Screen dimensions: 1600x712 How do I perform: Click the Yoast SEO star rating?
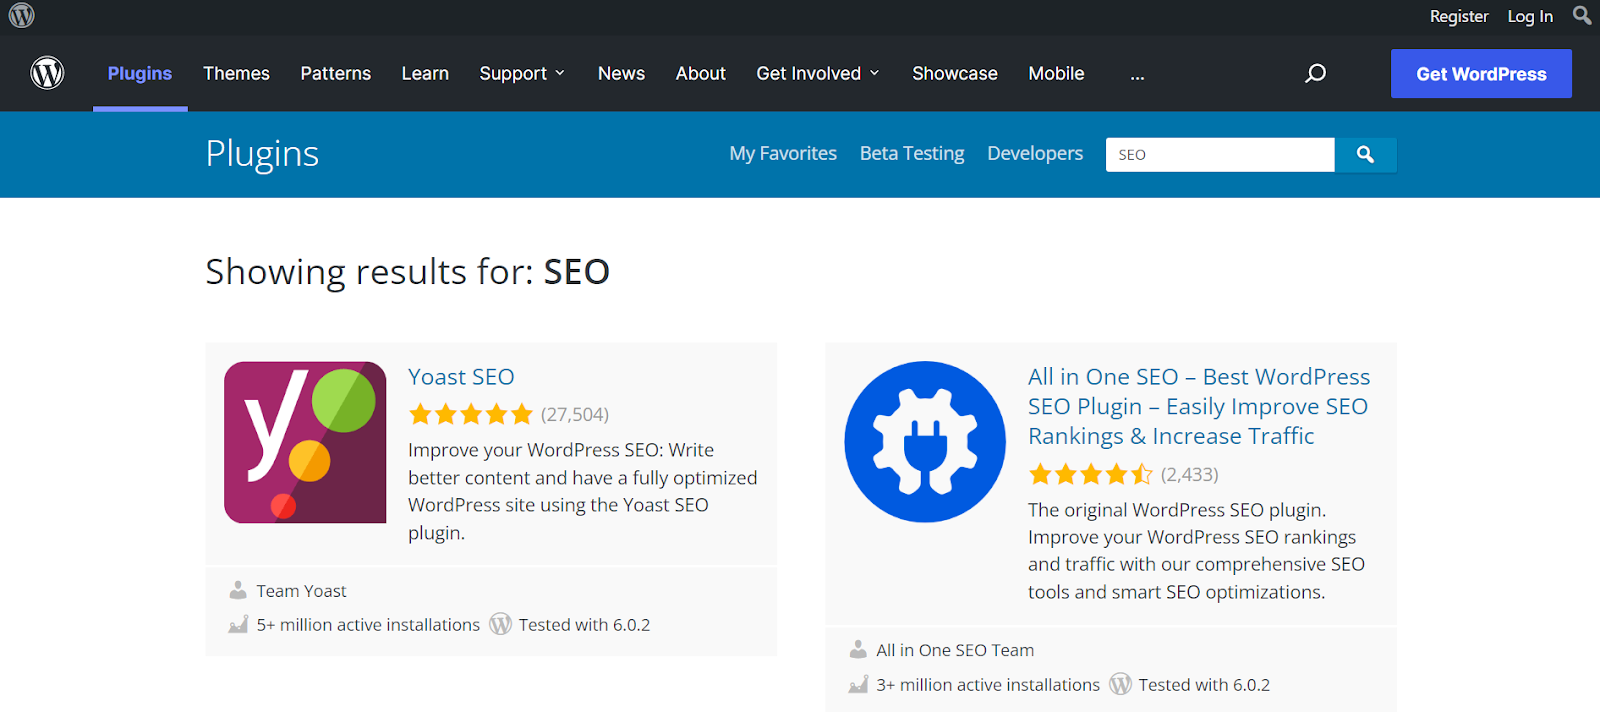(471, 414)
